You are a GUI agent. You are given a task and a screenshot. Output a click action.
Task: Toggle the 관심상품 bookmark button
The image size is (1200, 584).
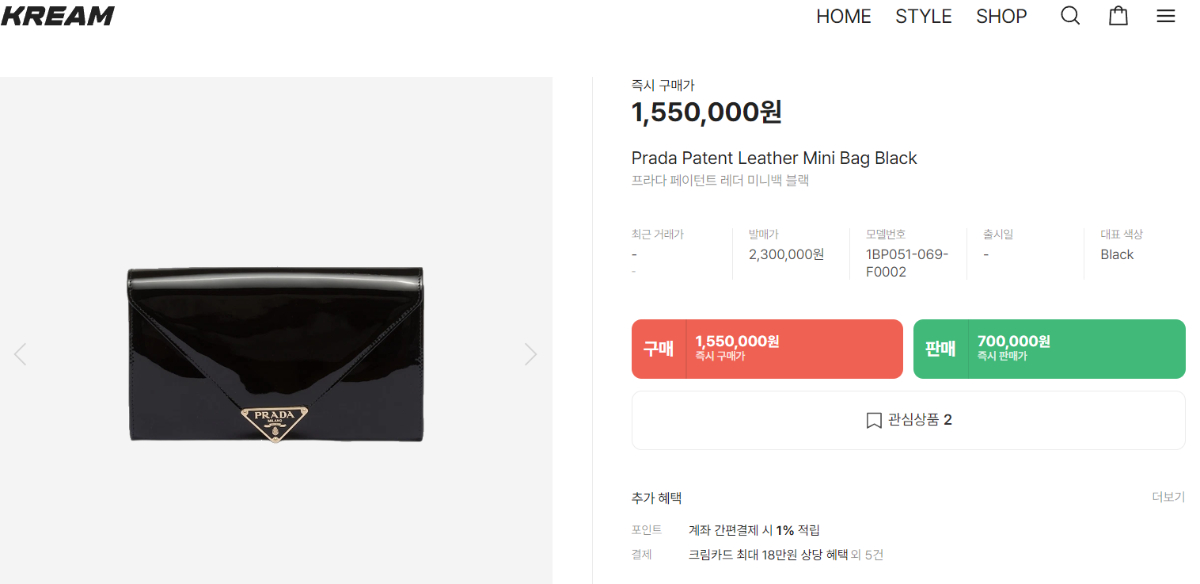908,420
